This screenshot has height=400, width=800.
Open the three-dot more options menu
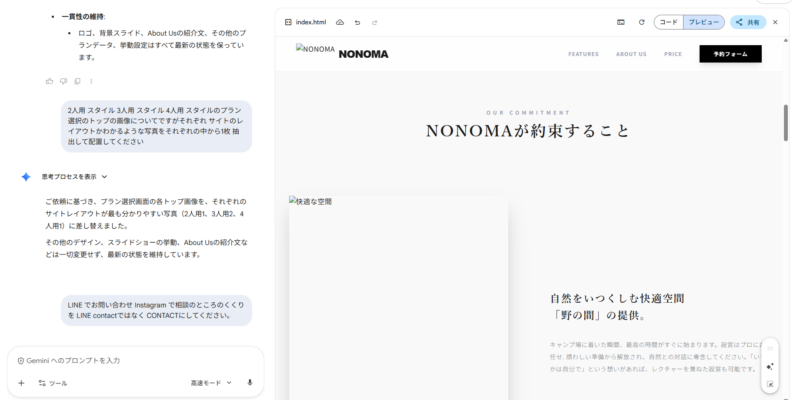[x=91, y=81]
